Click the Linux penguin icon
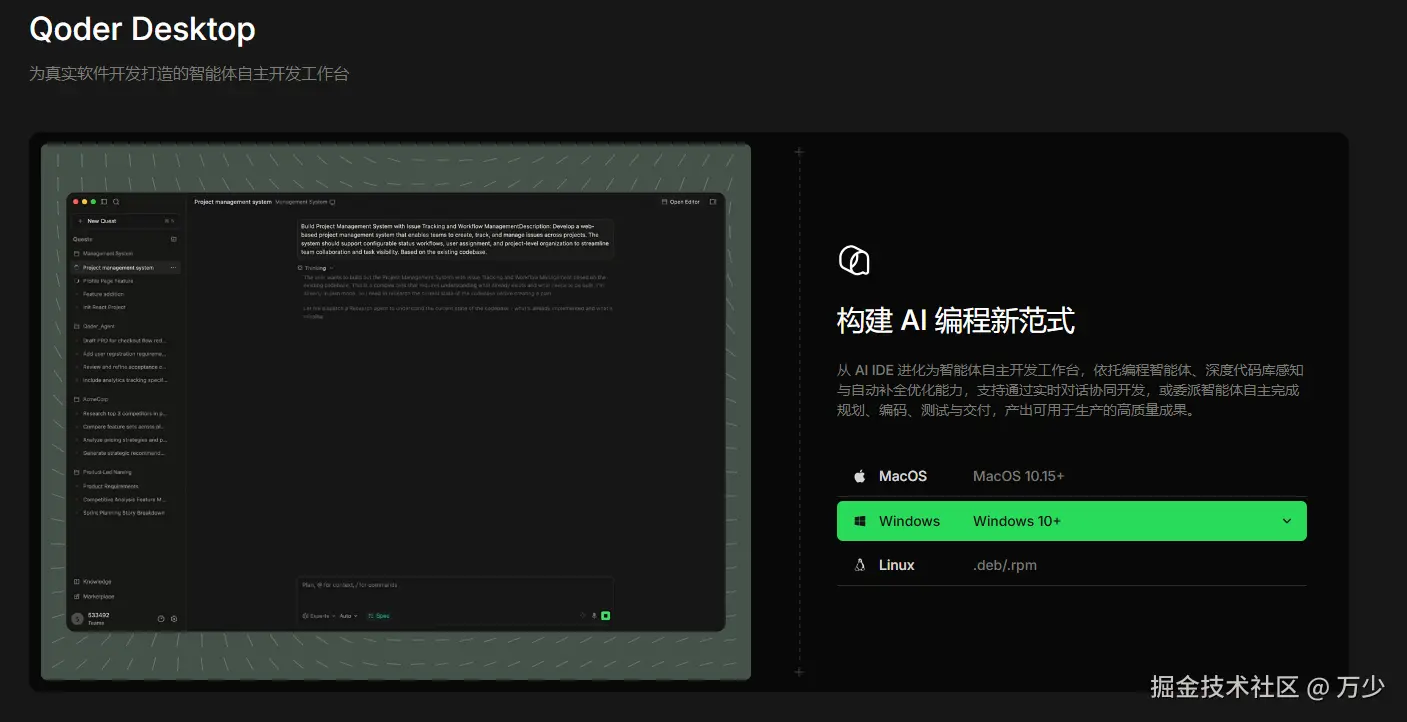The height and width of the screenshot is (722, 1407). 859,565
